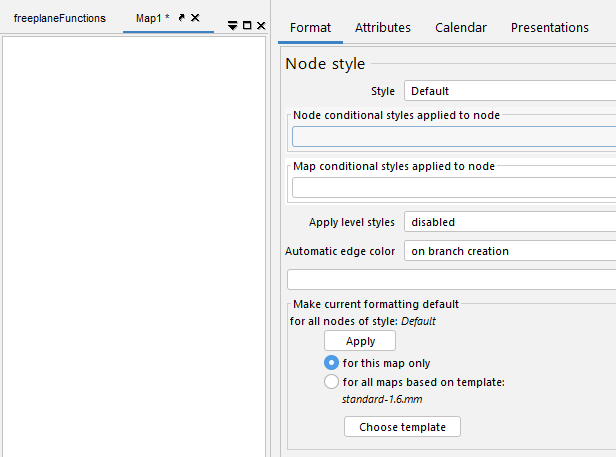Image resolution: width=616 pixels, height=457 pixels.
Task: Click the Map conditional styles field
Action: [454, 188]
